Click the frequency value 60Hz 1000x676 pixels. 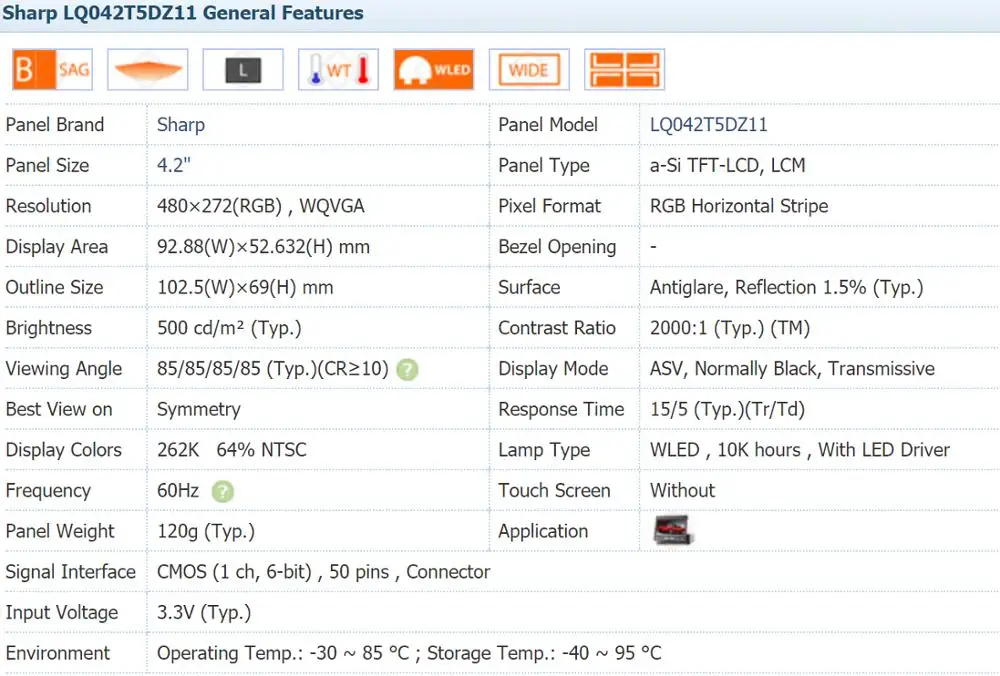(178, 490)
